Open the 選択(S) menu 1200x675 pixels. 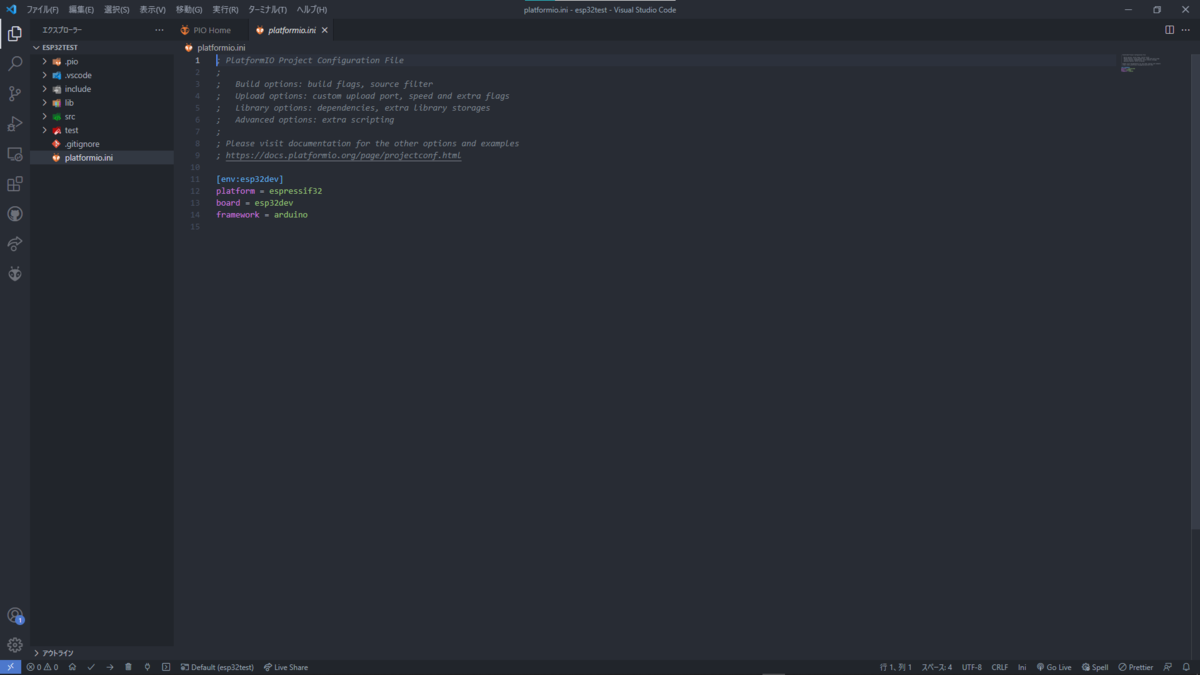tap(117, 10)
